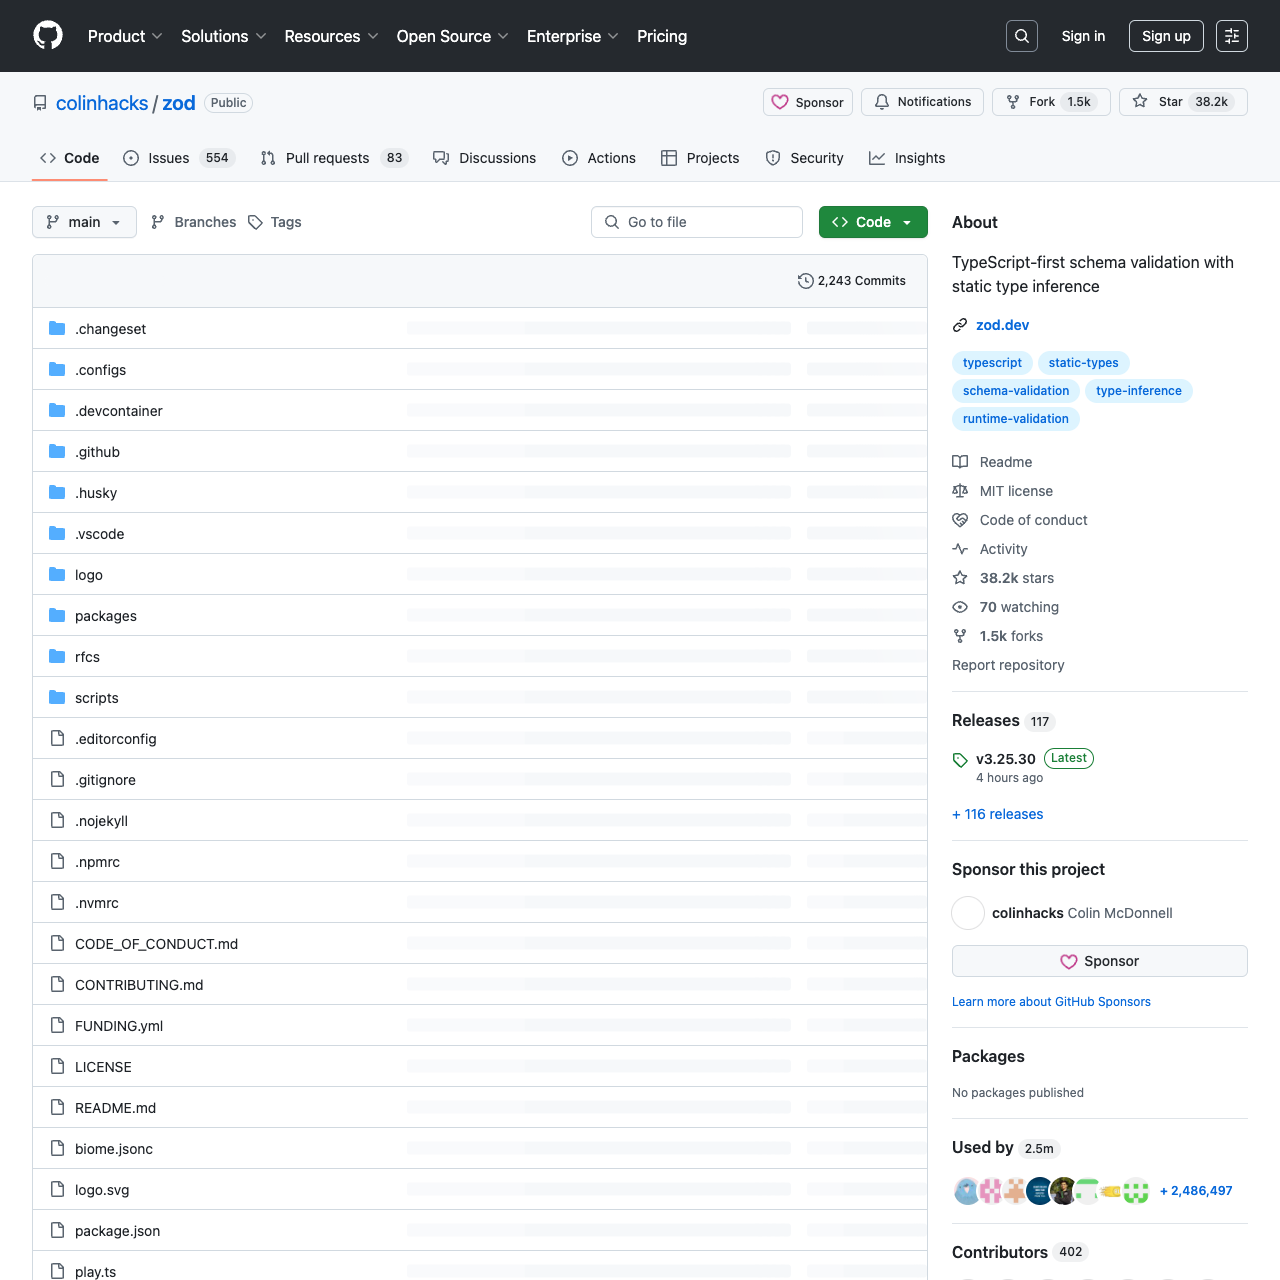Click the large Sponsor button in sidebar

[1100, 961]
